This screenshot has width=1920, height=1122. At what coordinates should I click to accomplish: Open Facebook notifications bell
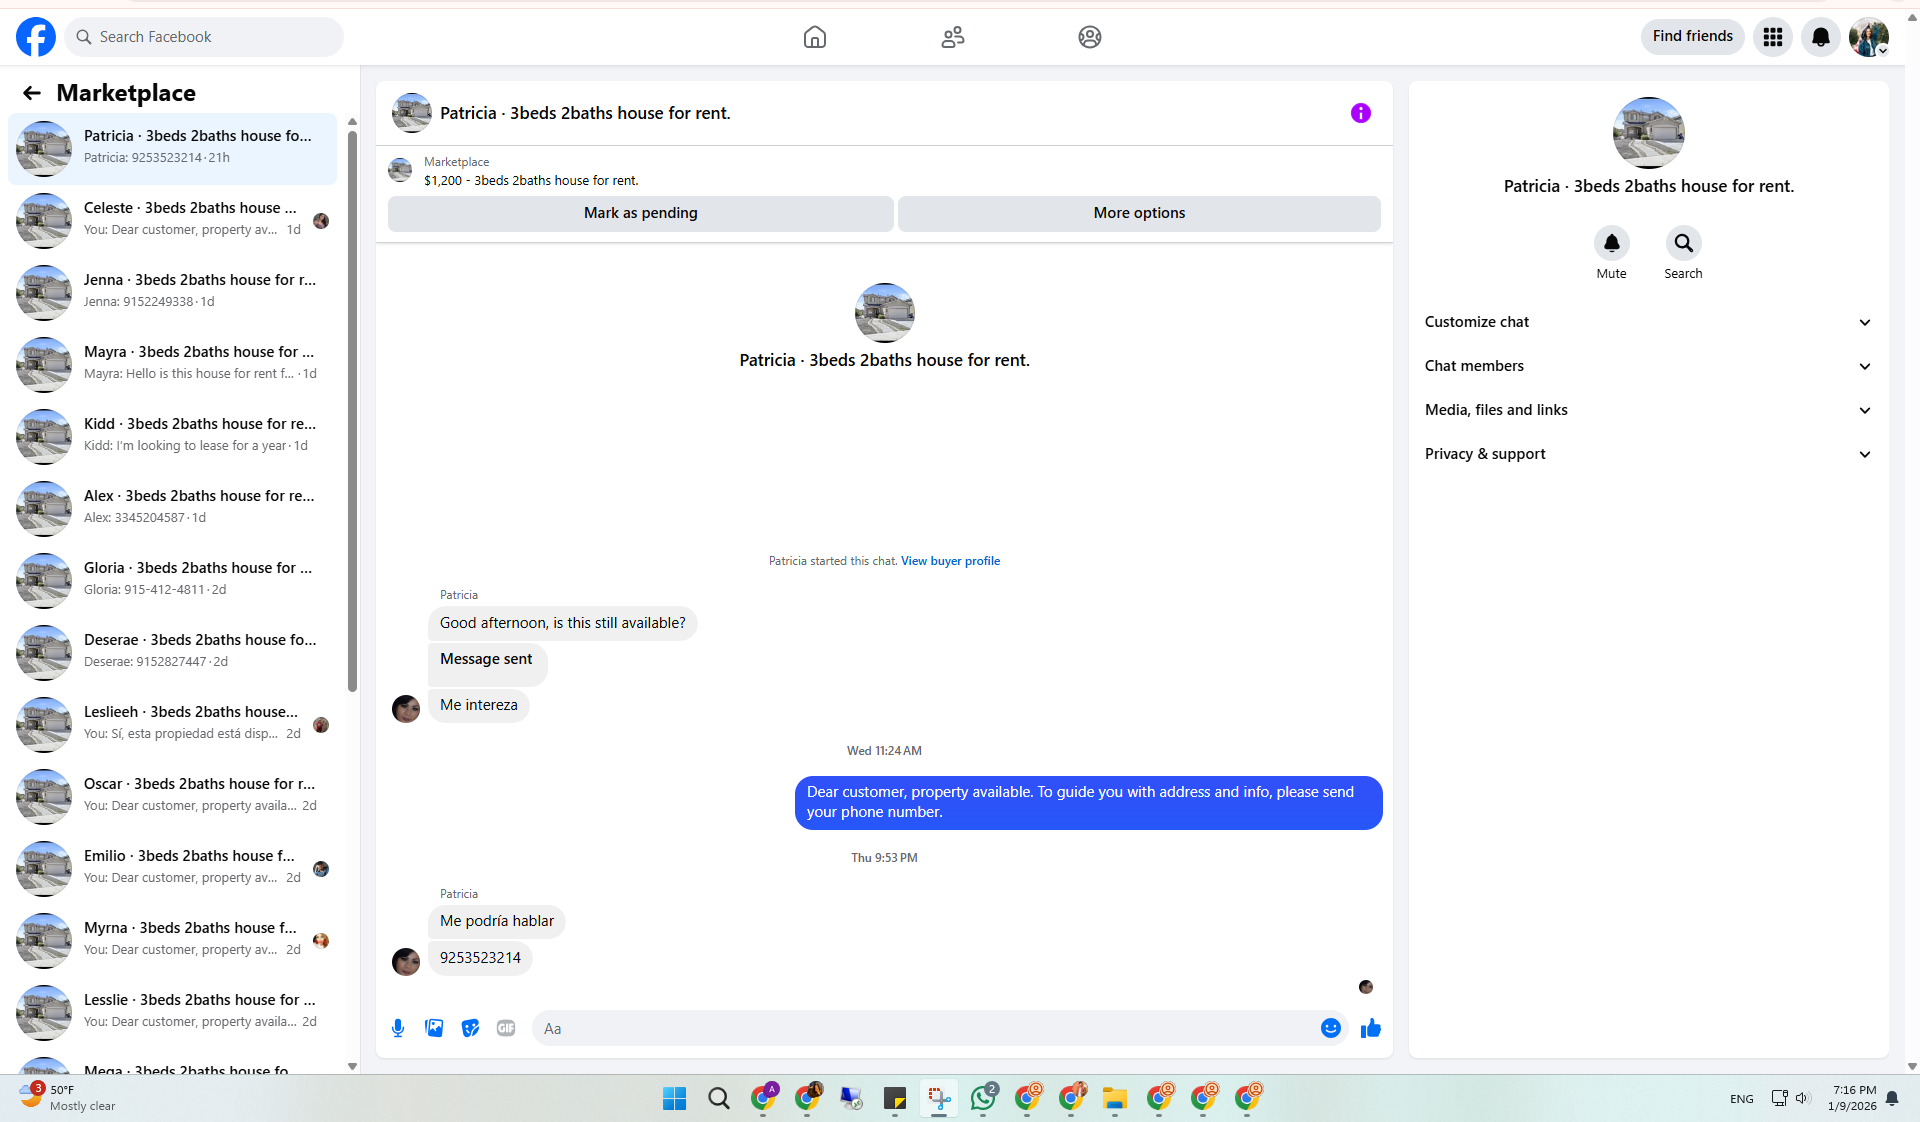point(1820,37)
